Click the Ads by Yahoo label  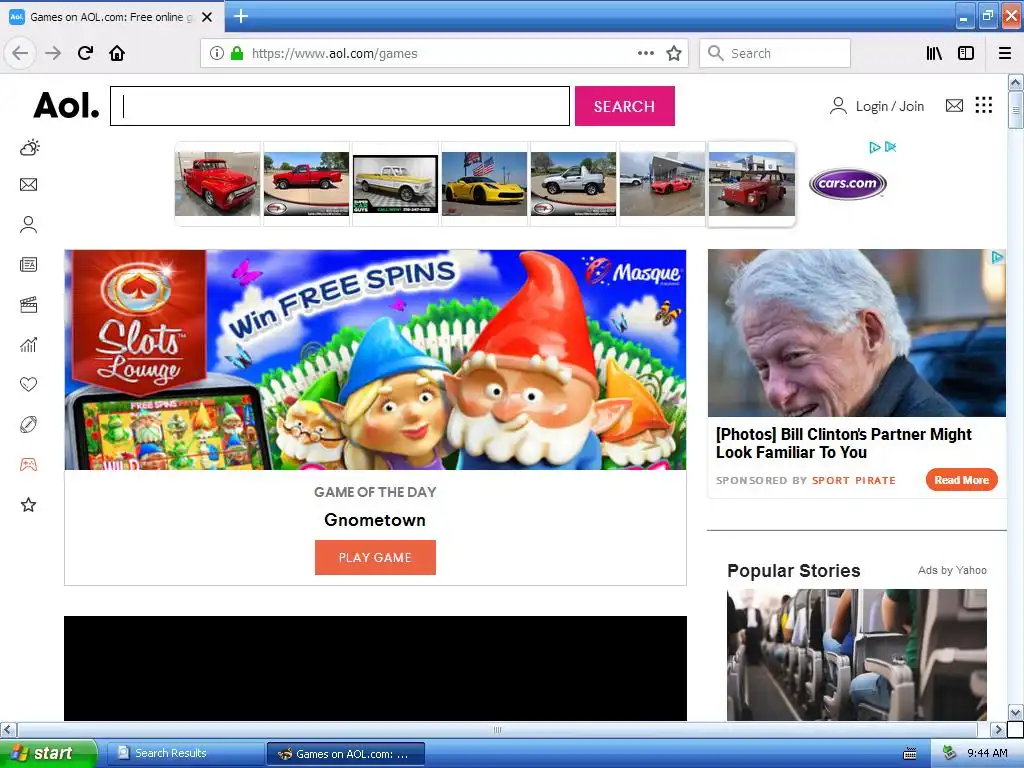[952, 570]
